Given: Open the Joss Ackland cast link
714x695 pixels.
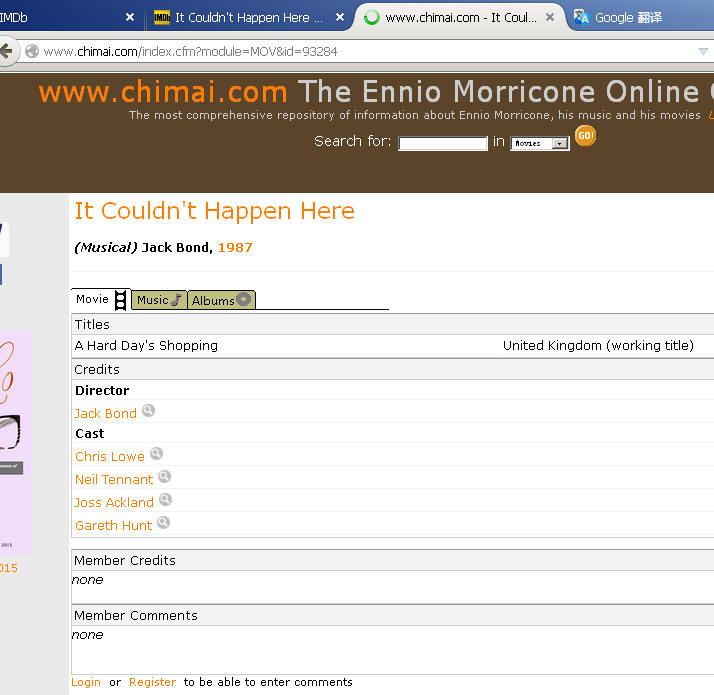Looking at the screenshot, I should pos(114,502).
